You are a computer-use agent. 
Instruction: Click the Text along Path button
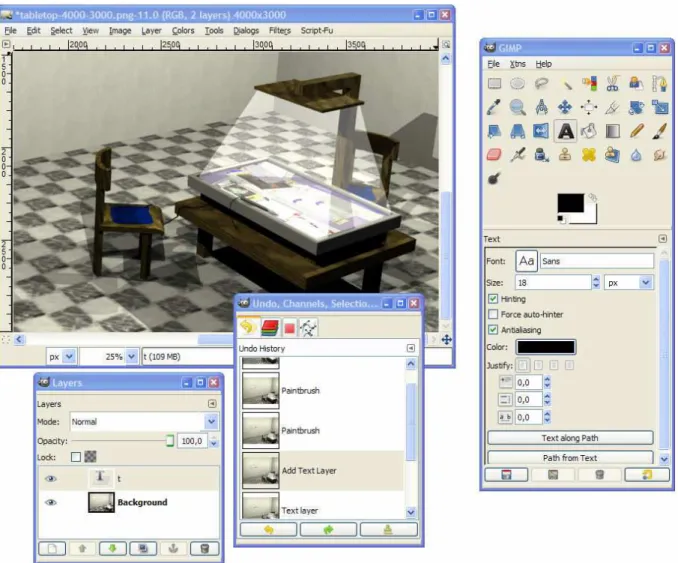pos(570,438)
